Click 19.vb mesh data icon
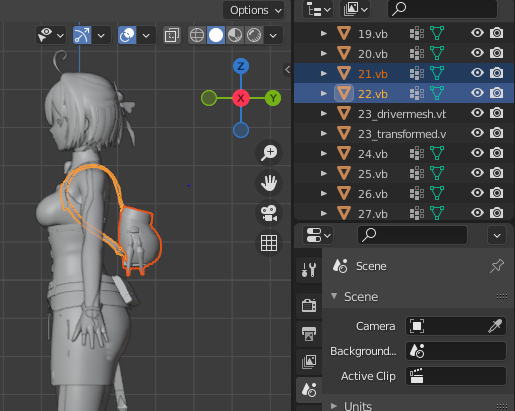The height and width of the screenshot is (411, 515). (x=437, y=33)
